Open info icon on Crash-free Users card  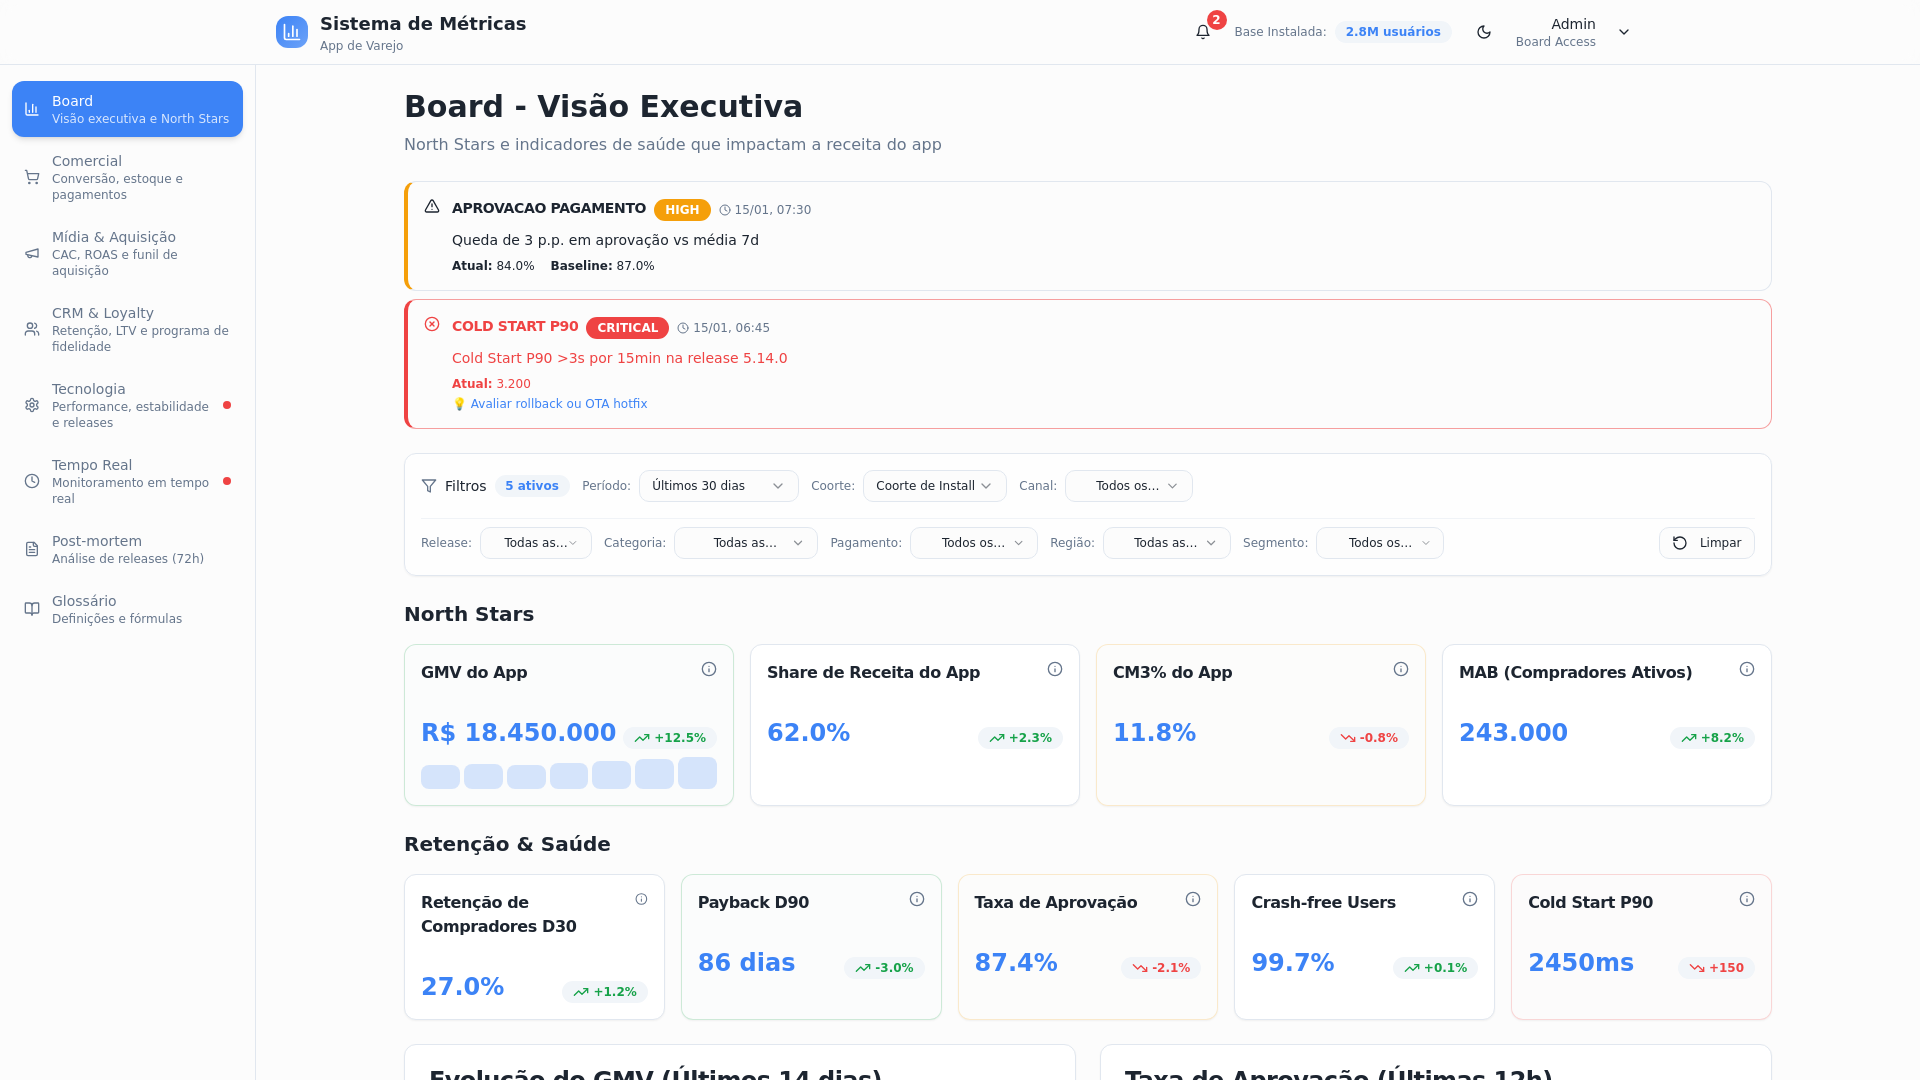tap(1470, 899)
